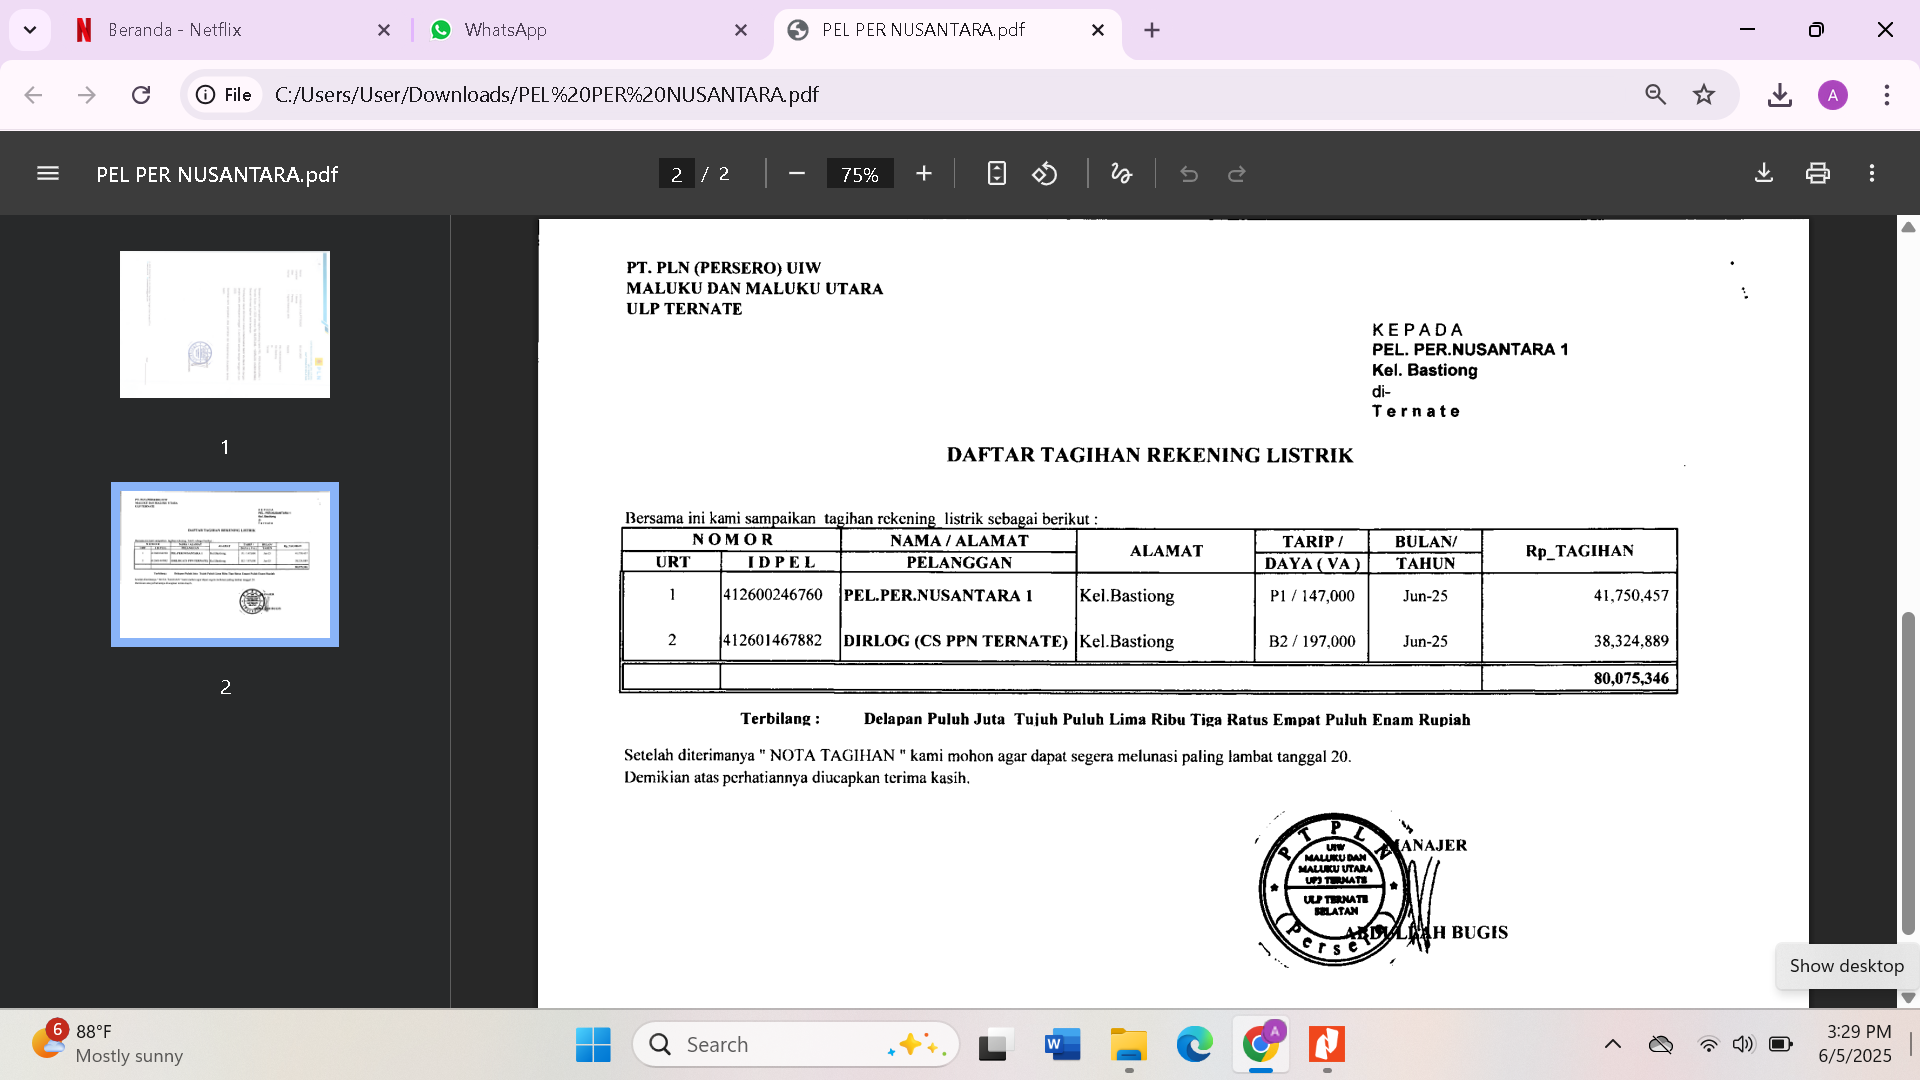Fit the PDF to page

(996, 174)
